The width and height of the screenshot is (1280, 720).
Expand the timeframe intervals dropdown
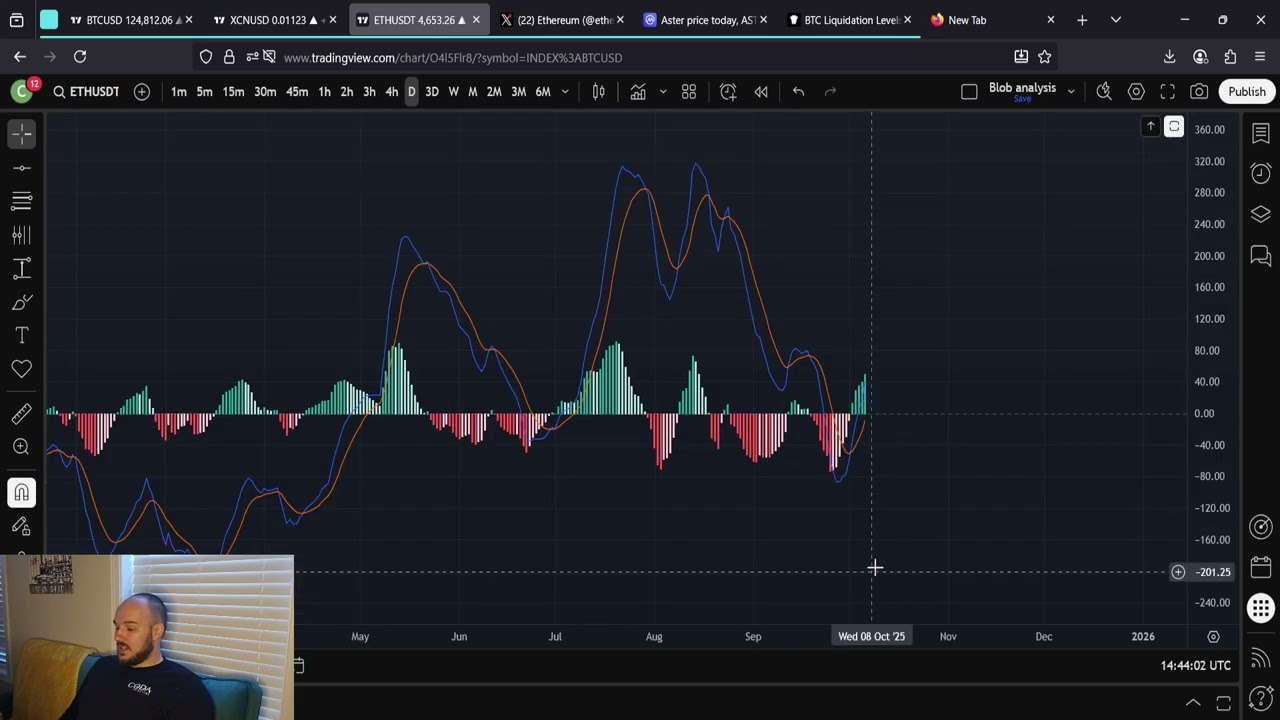coord(565,92)
